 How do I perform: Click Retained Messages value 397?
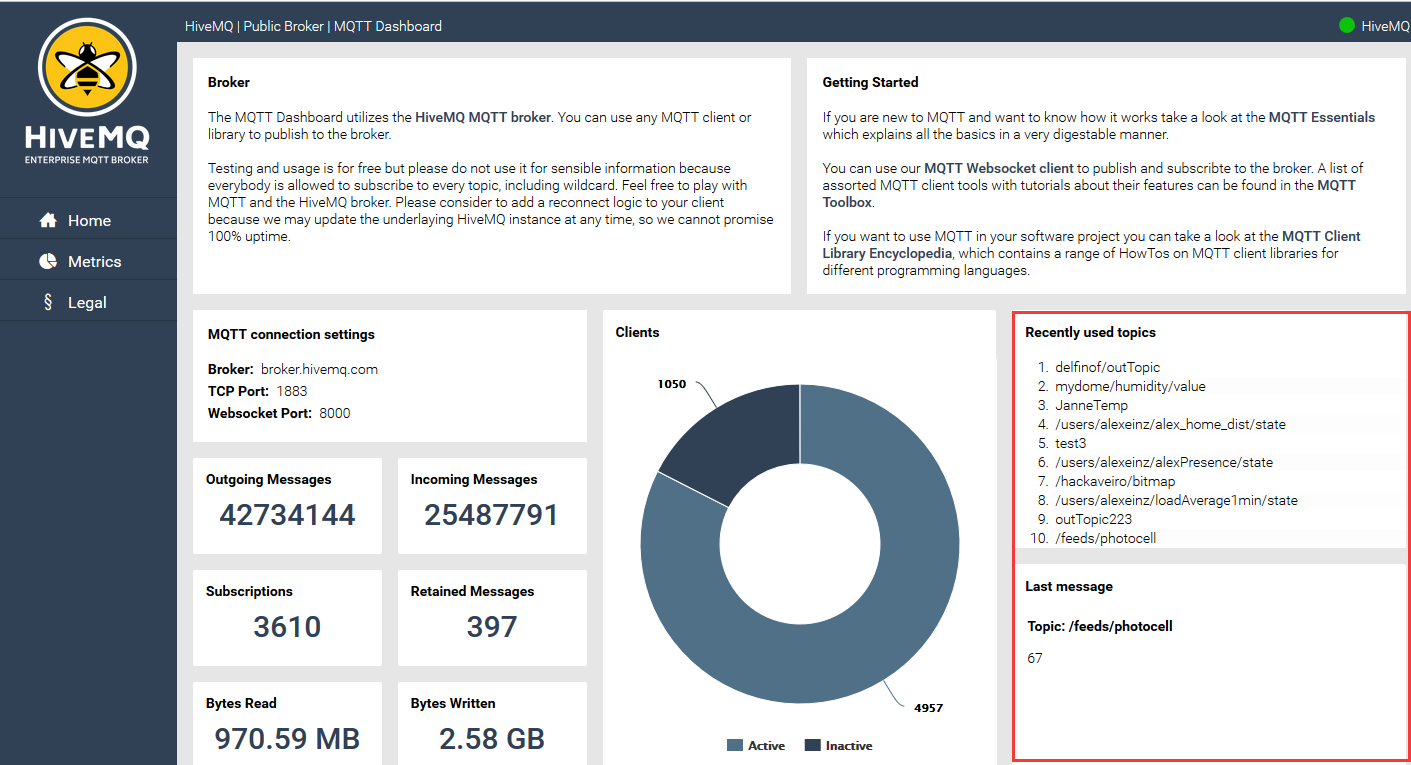coord(492,627)
